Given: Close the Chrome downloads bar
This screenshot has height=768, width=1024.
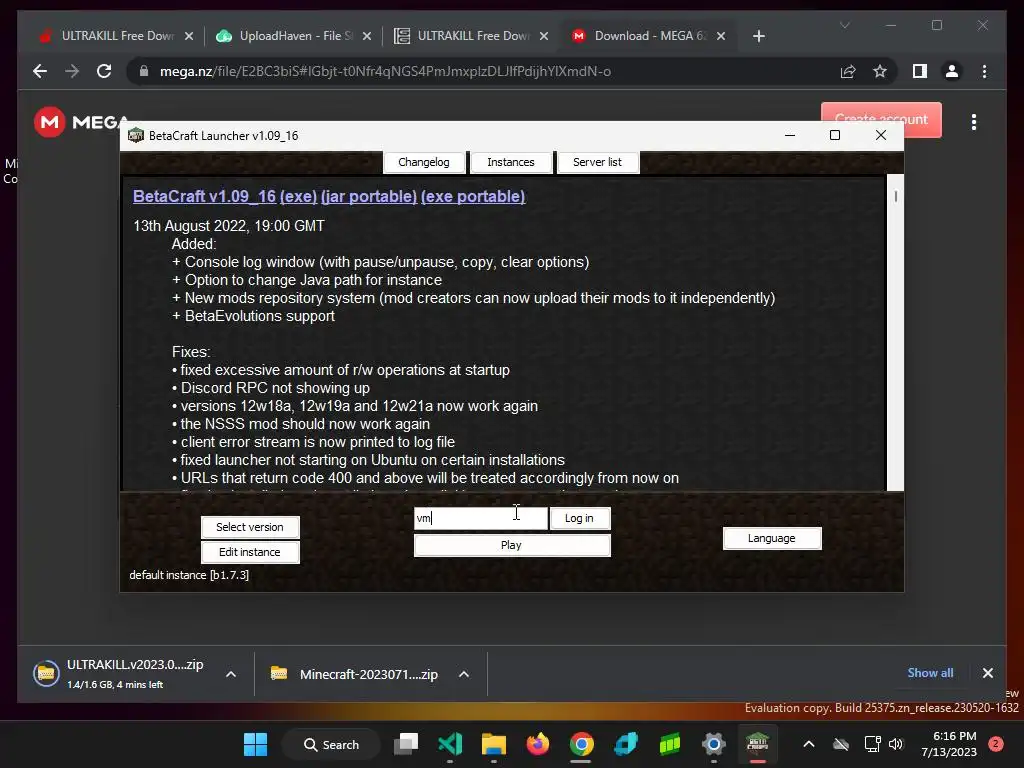Looking at the screenshot, I should click(x=987, y=673).
